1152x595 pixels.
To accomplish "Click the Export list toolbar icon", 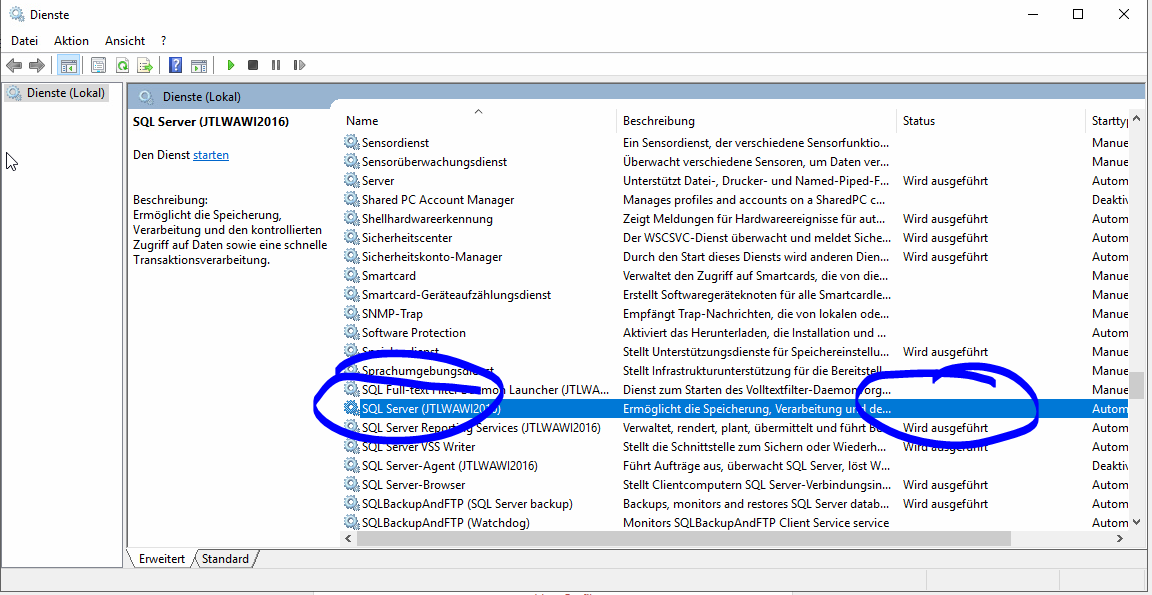I will [145, 65].
